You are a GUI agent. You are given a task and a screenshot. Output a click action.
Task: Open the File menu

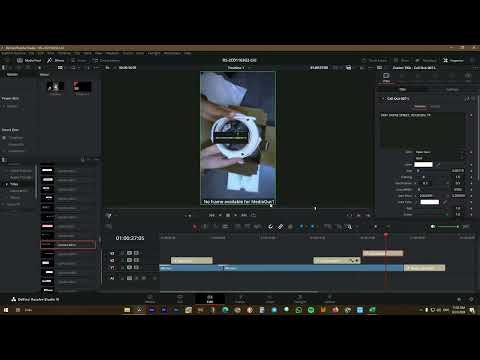pos(31,53)
